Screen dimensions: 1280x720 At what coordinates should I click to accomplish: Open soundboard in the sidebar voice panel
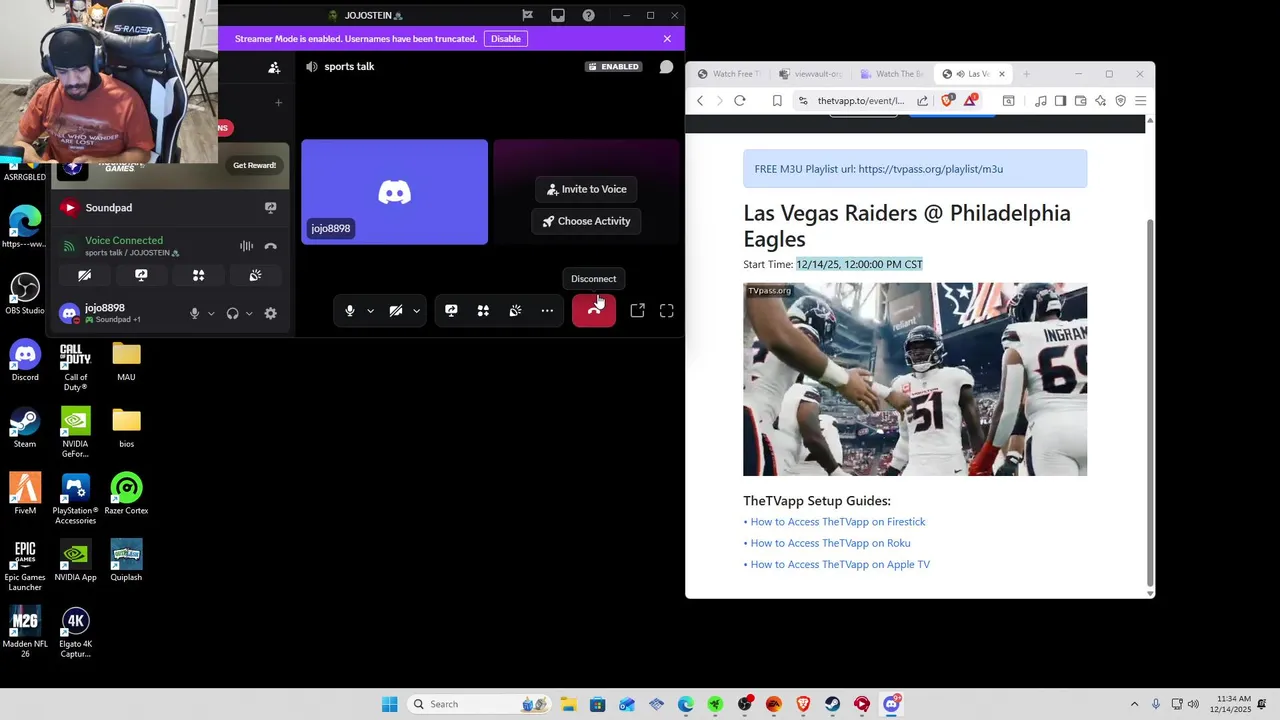point(255,275)
